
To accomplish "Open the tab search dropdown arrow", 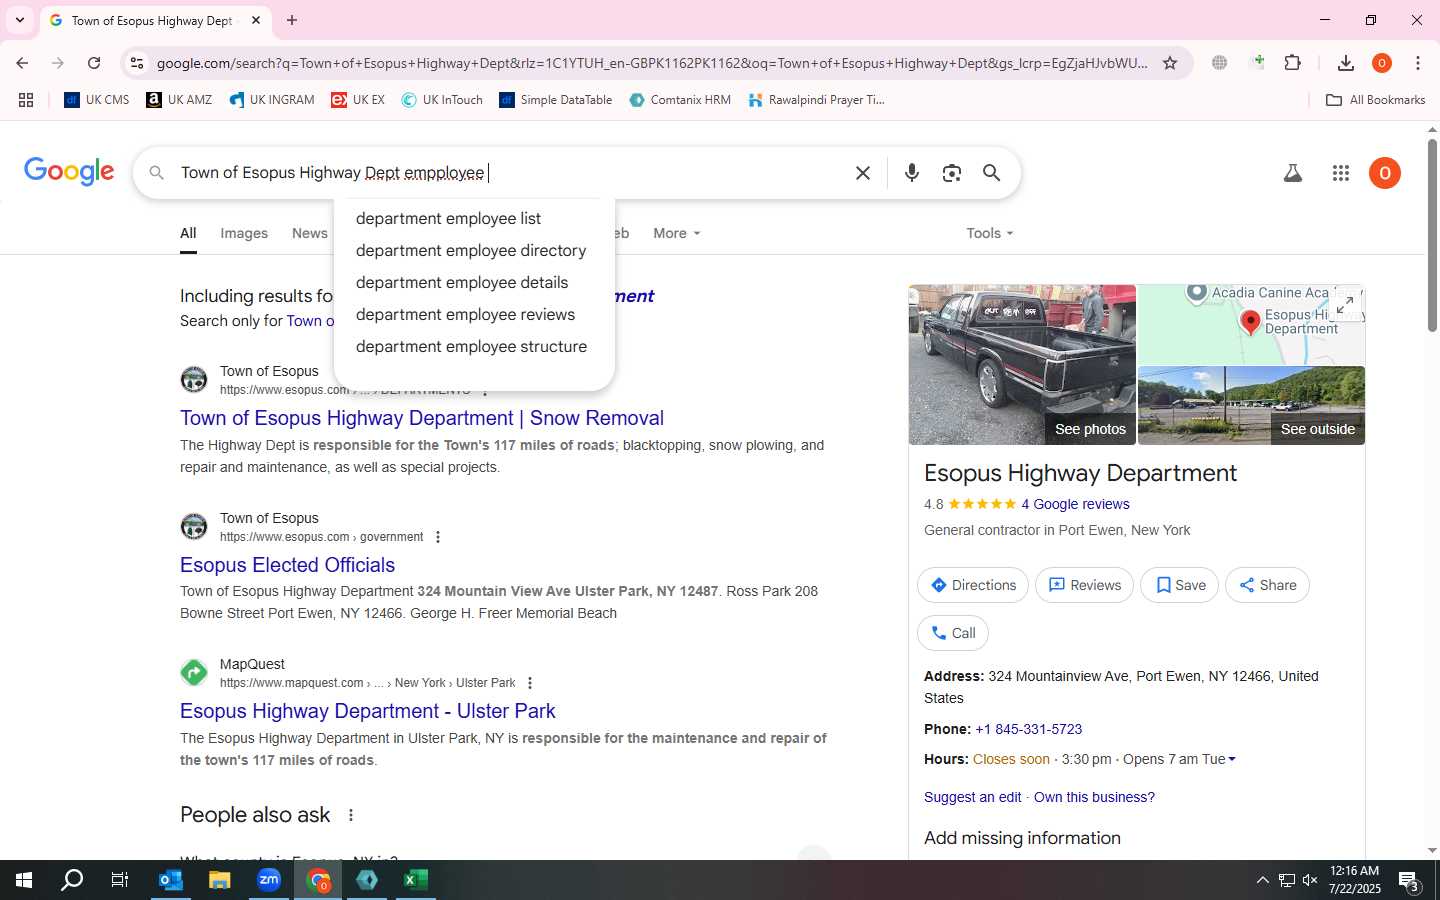I will tap(20, 20).
